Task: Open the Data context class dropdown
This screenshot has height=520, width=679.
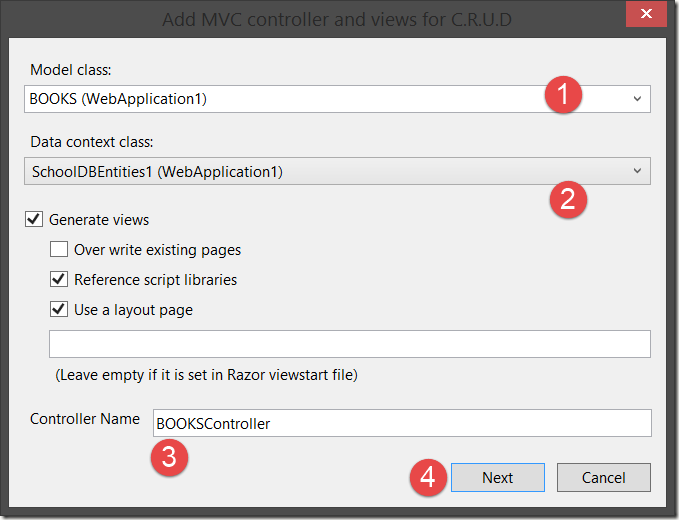Action: [x=337, y=171]
